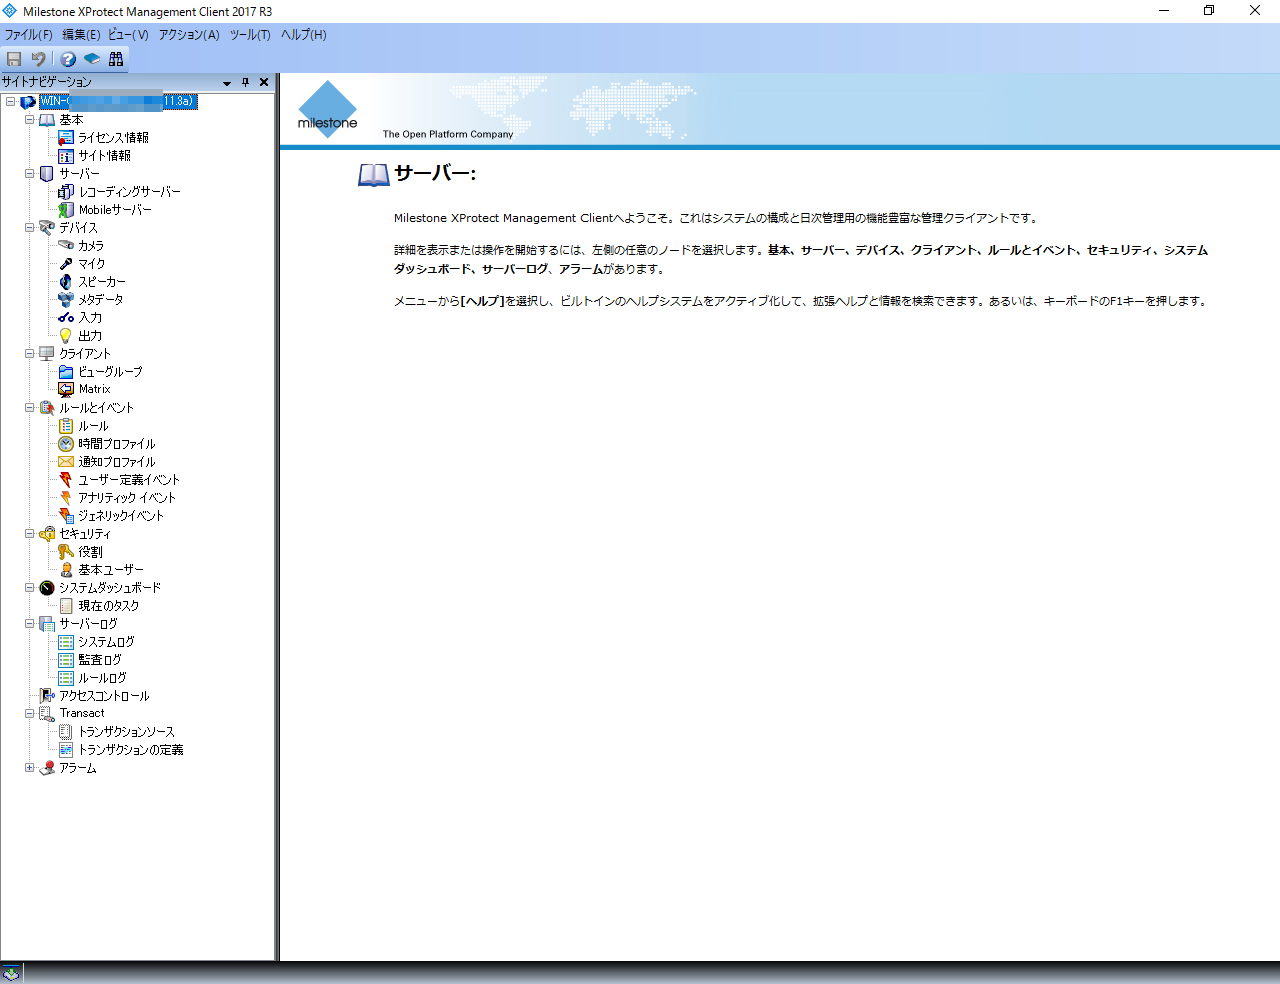This screenshot has width=1280, height=984.
Task: Click the Undo toolbar icon
Action: [38, 59]
